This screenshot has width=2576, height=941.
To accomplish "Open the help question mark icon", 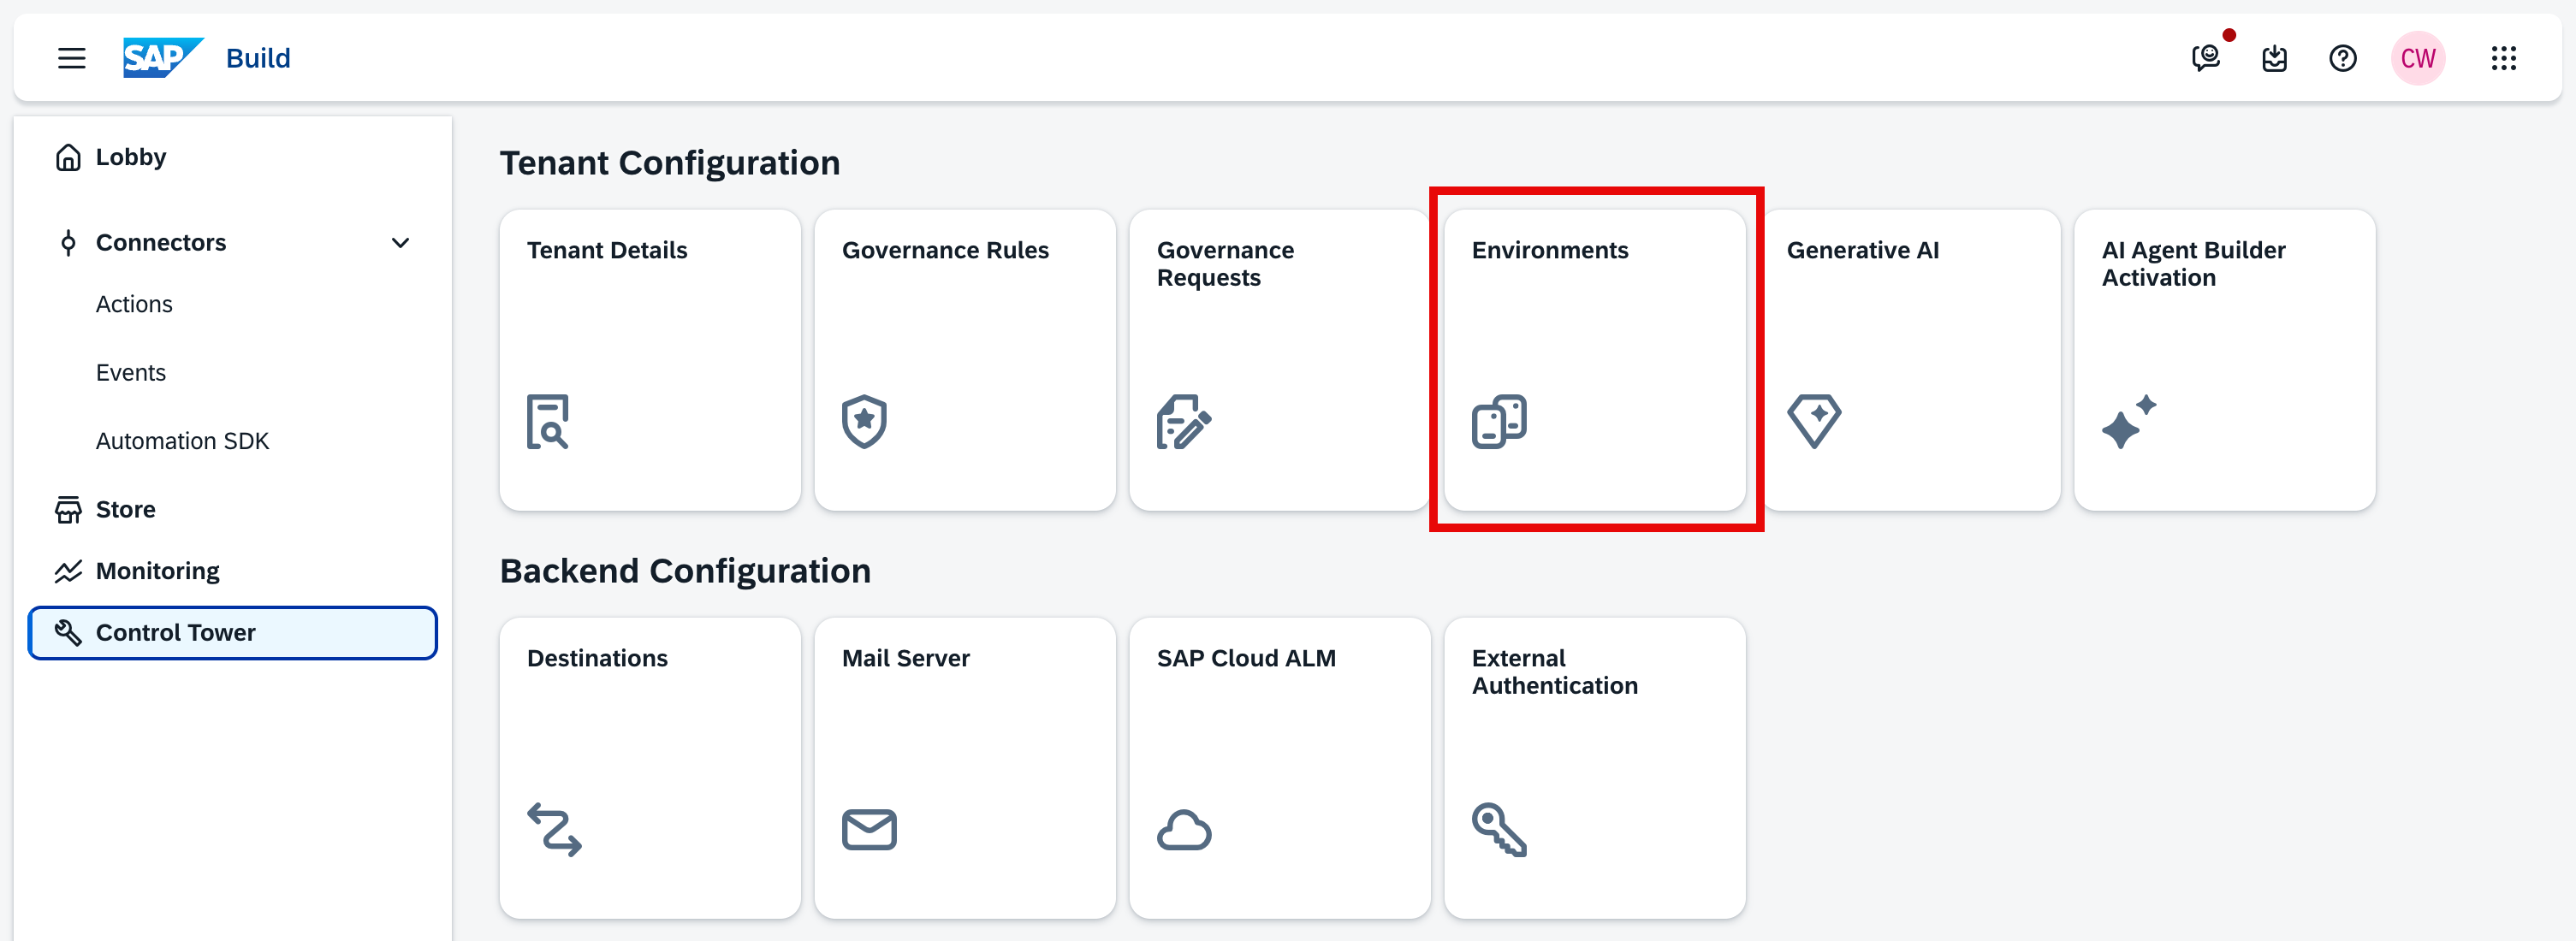I will pos(2342,58).
